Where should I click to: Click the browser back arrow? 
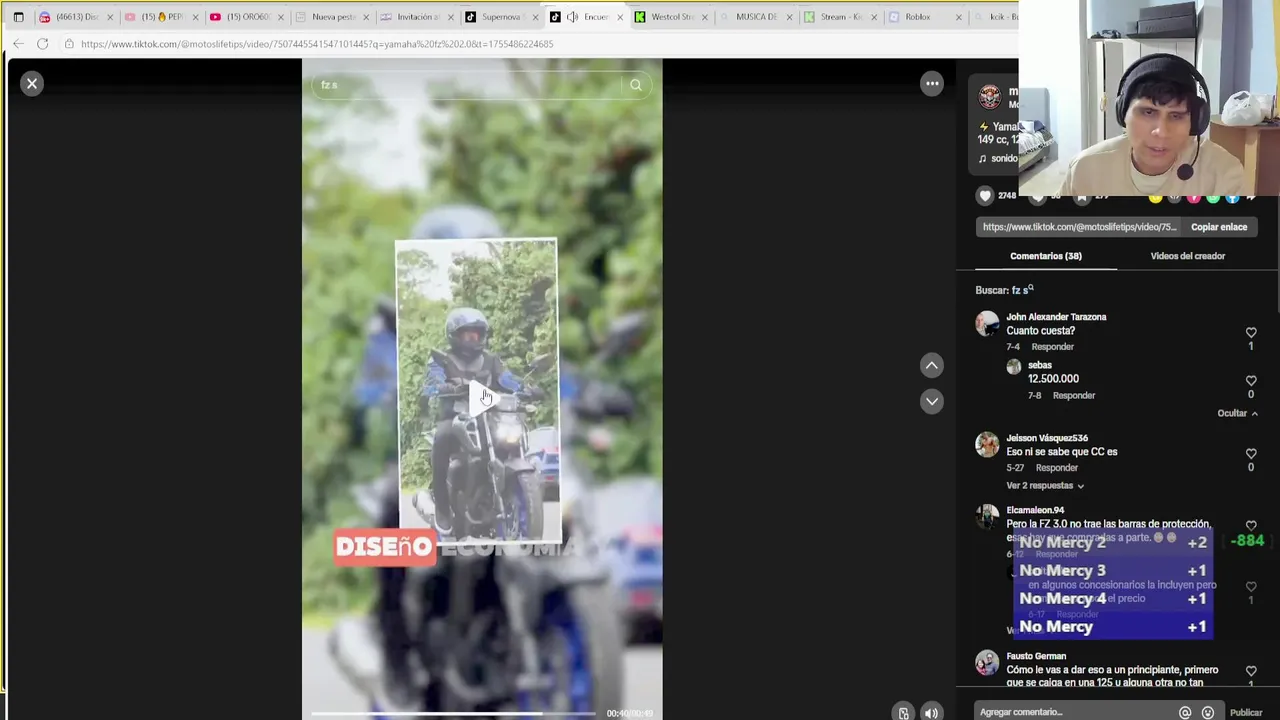pyautogui.click(x=18, y=44)
